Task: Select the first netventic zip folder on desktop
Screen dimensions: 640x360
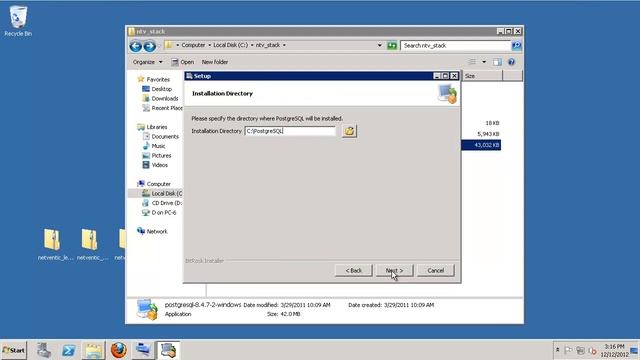Action: click(54, 244)
